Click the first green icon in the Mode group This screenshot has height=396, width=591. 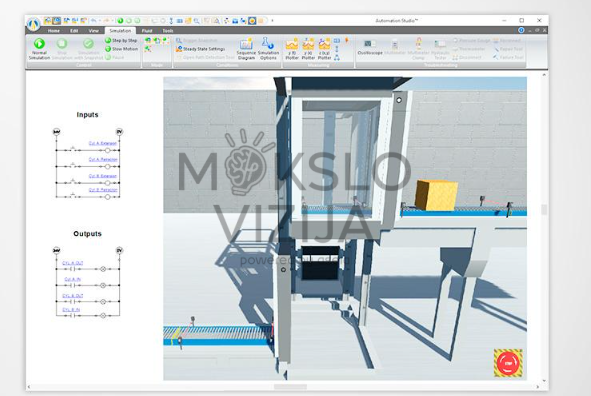(x=148, y=40)
